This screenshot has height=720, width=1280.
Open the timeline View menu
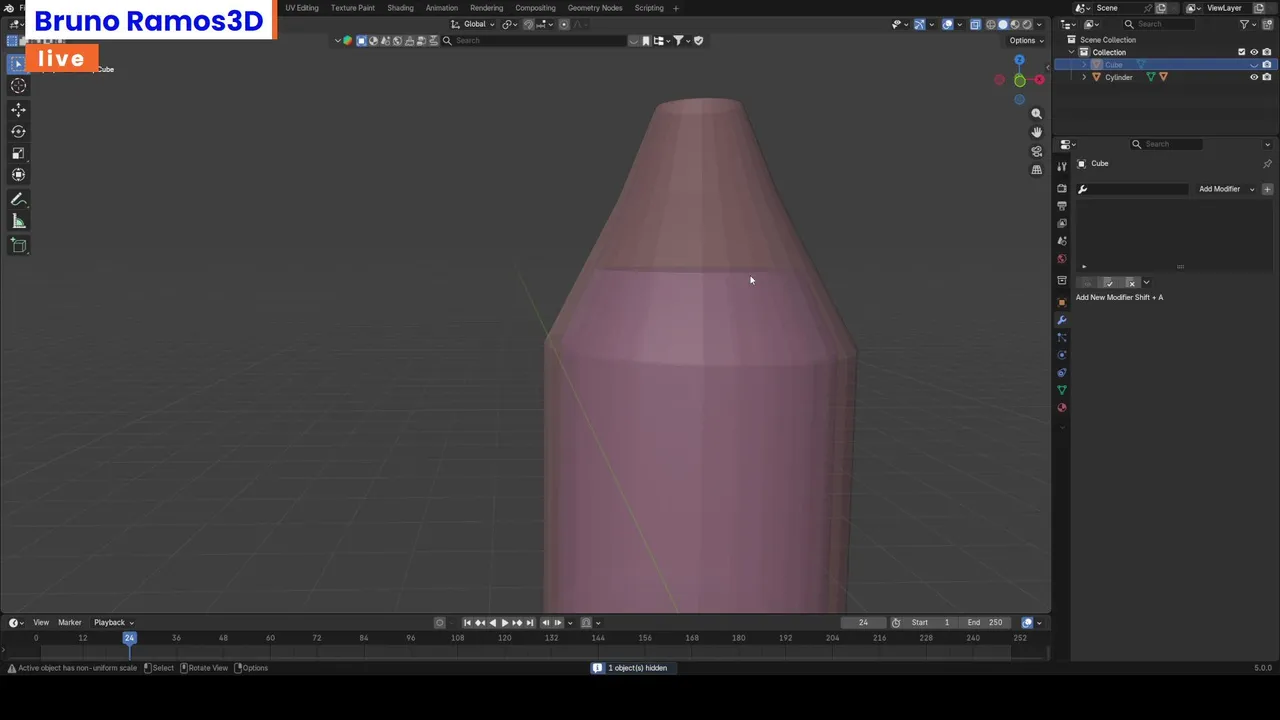(x=41, y=623)
